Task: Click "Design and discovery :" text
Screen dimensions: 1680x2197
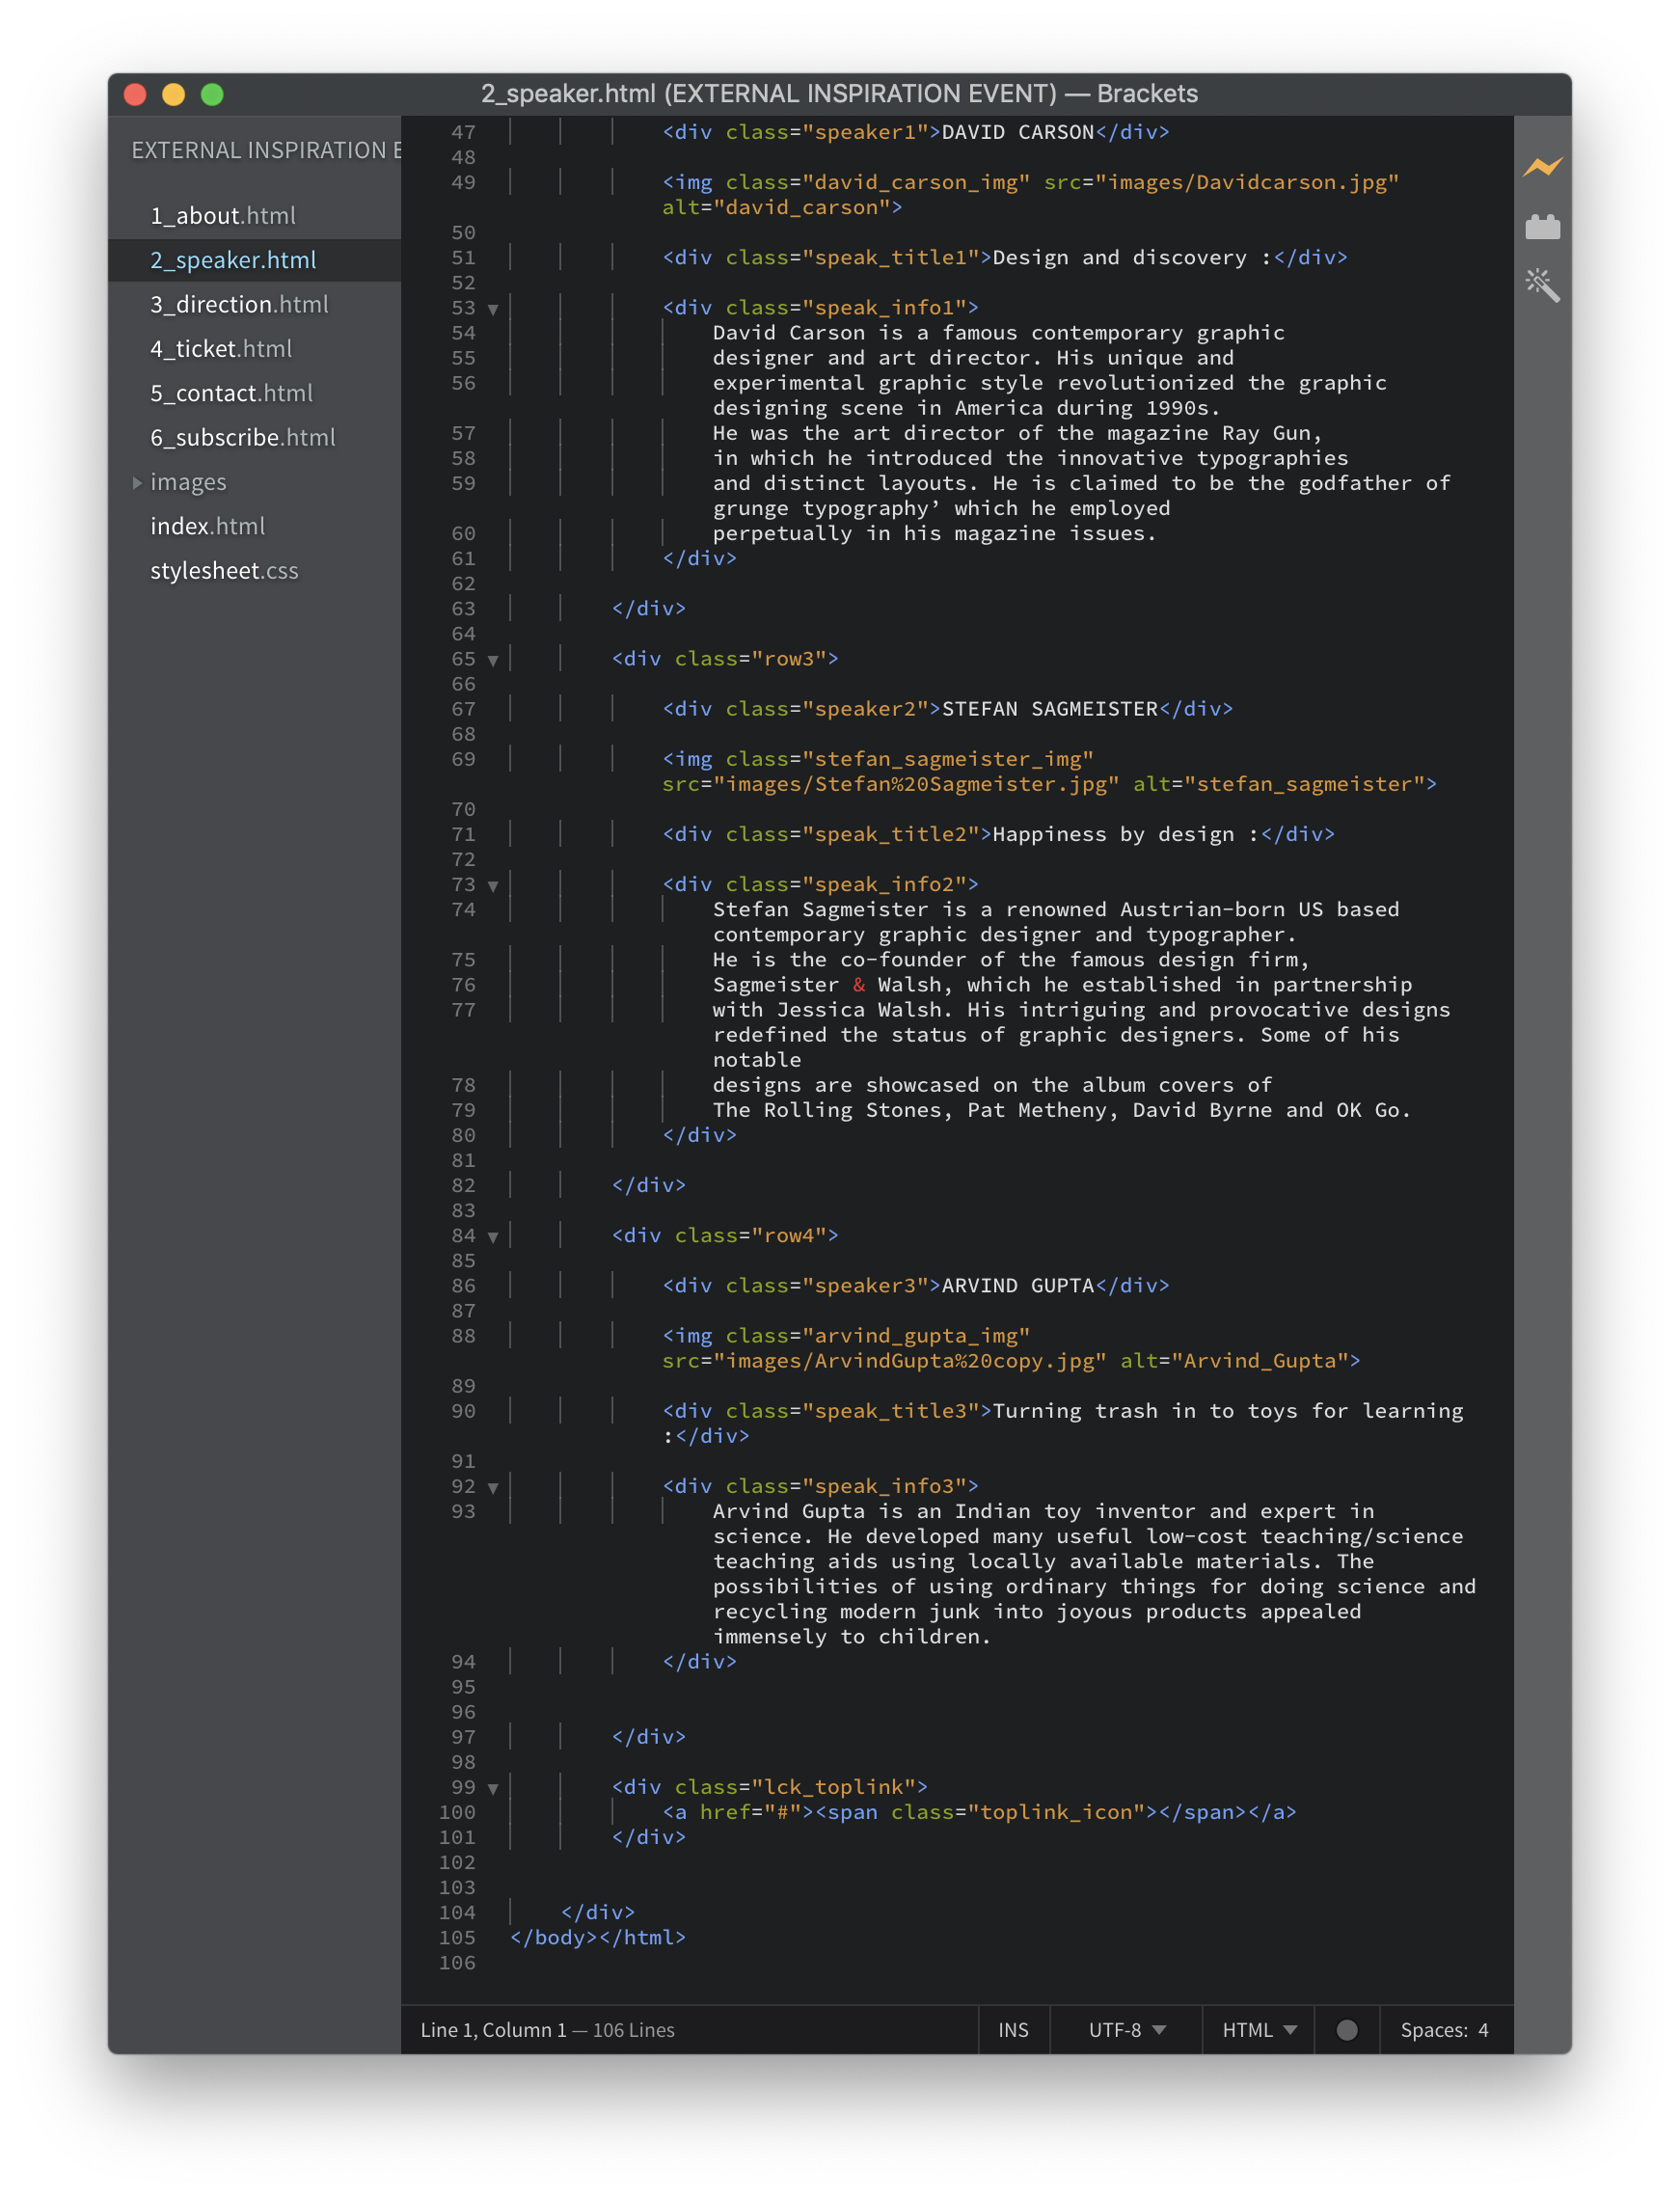Action: [x=1132, y=257]
